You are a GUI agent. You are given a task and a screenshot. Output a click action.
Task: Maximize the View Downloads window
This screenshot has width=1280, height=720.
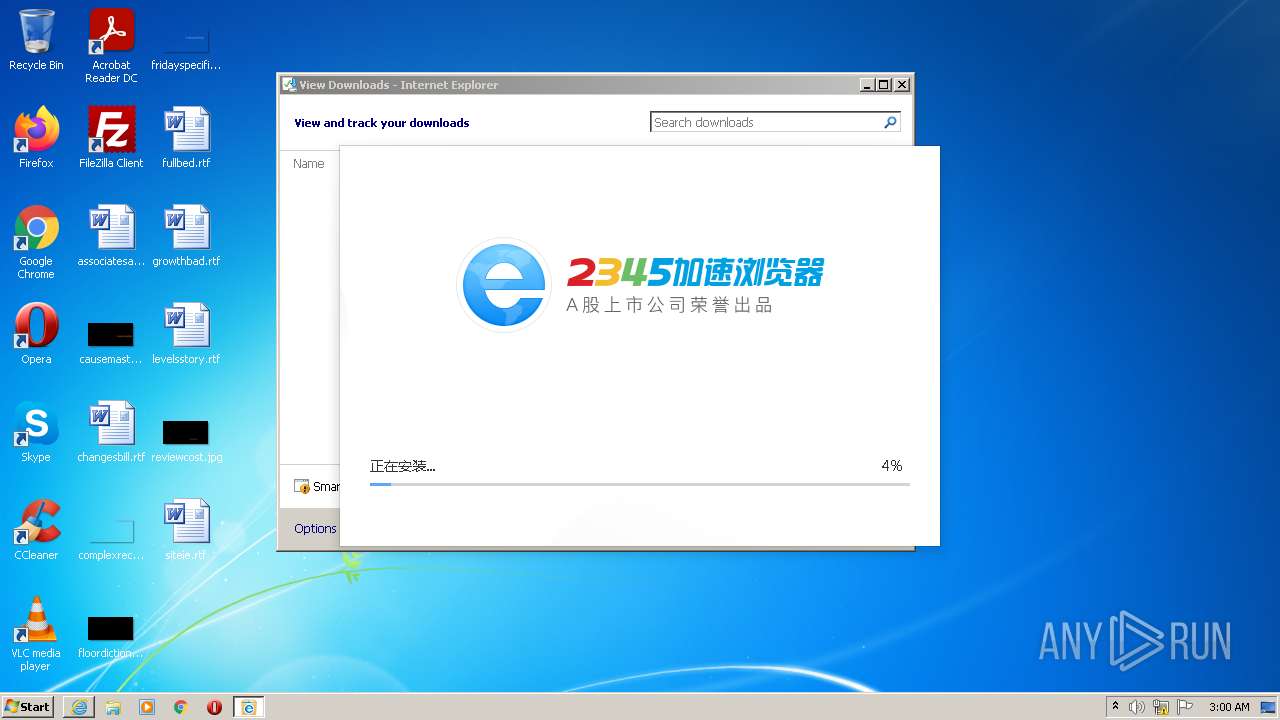pyautogui.click(x=884, y=85)
